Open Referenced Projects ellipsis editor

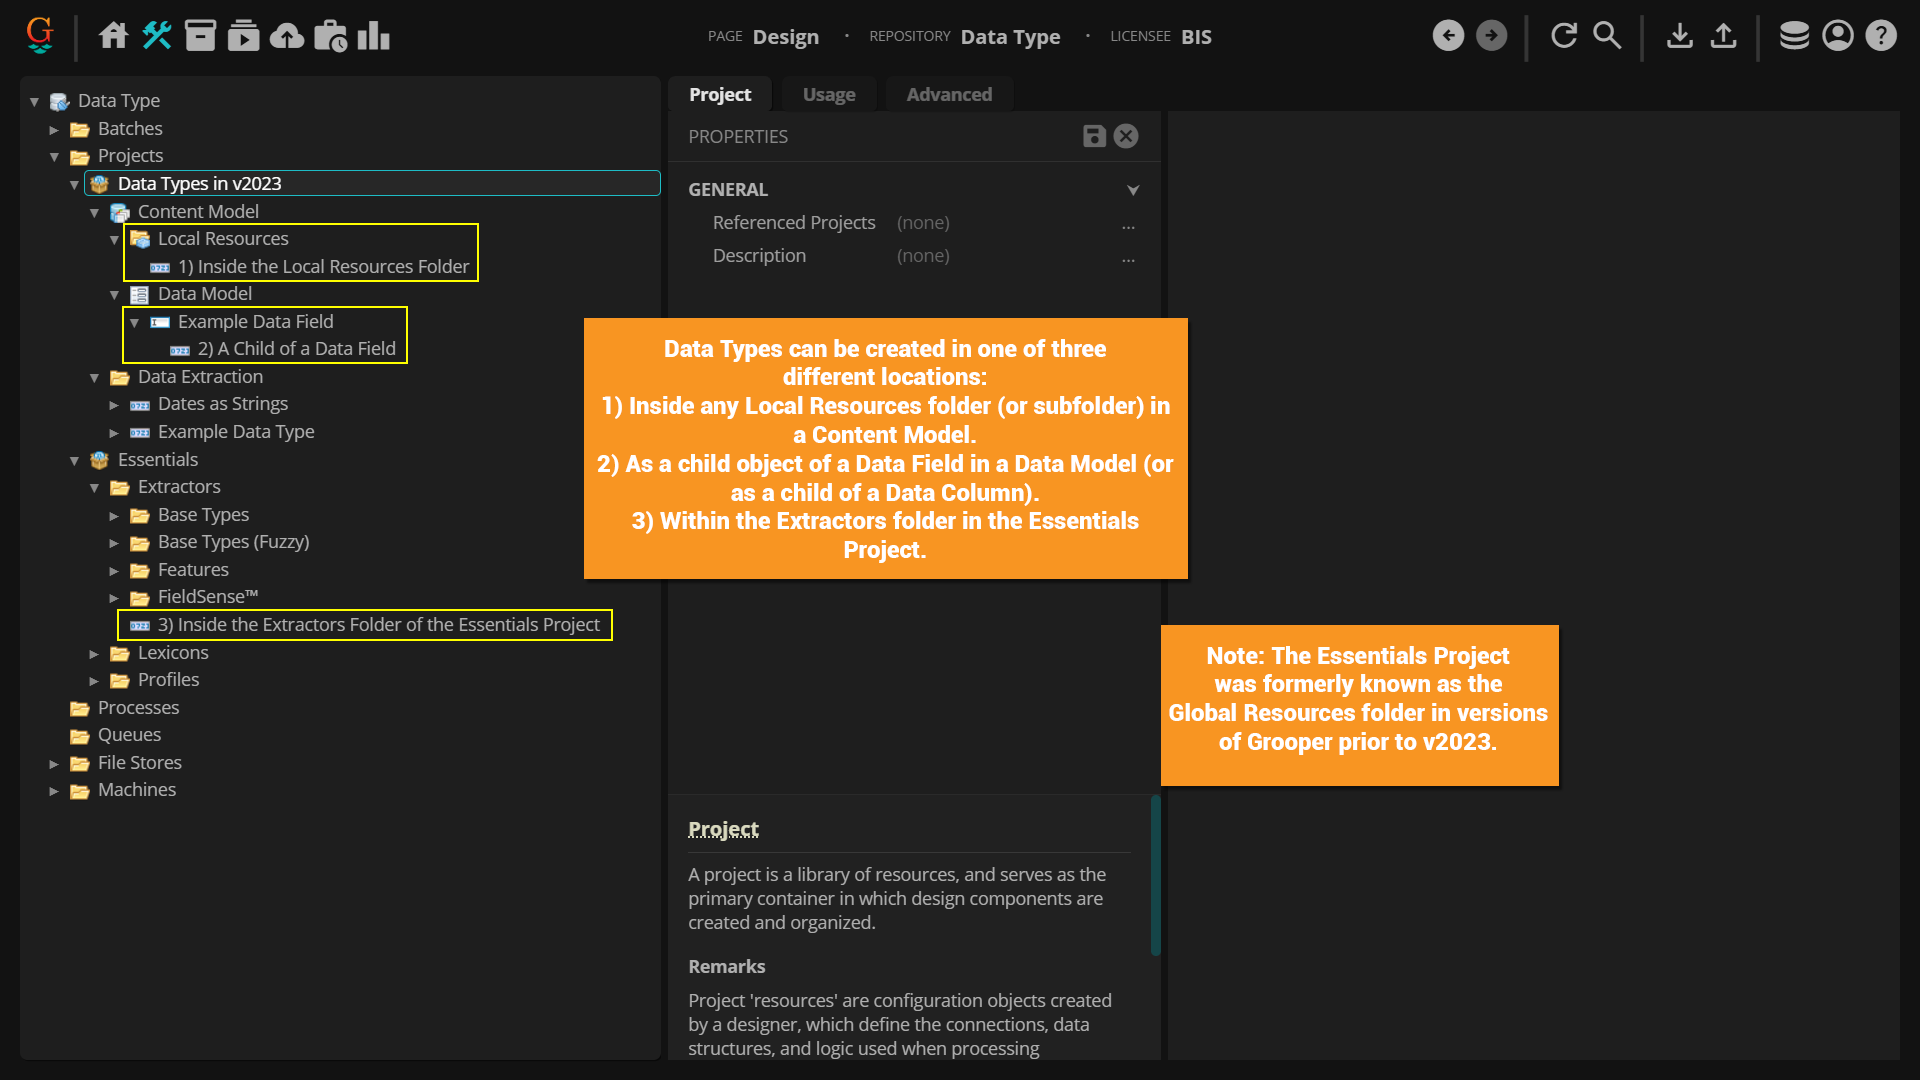pyautogui.click(x=1128, y=224)
